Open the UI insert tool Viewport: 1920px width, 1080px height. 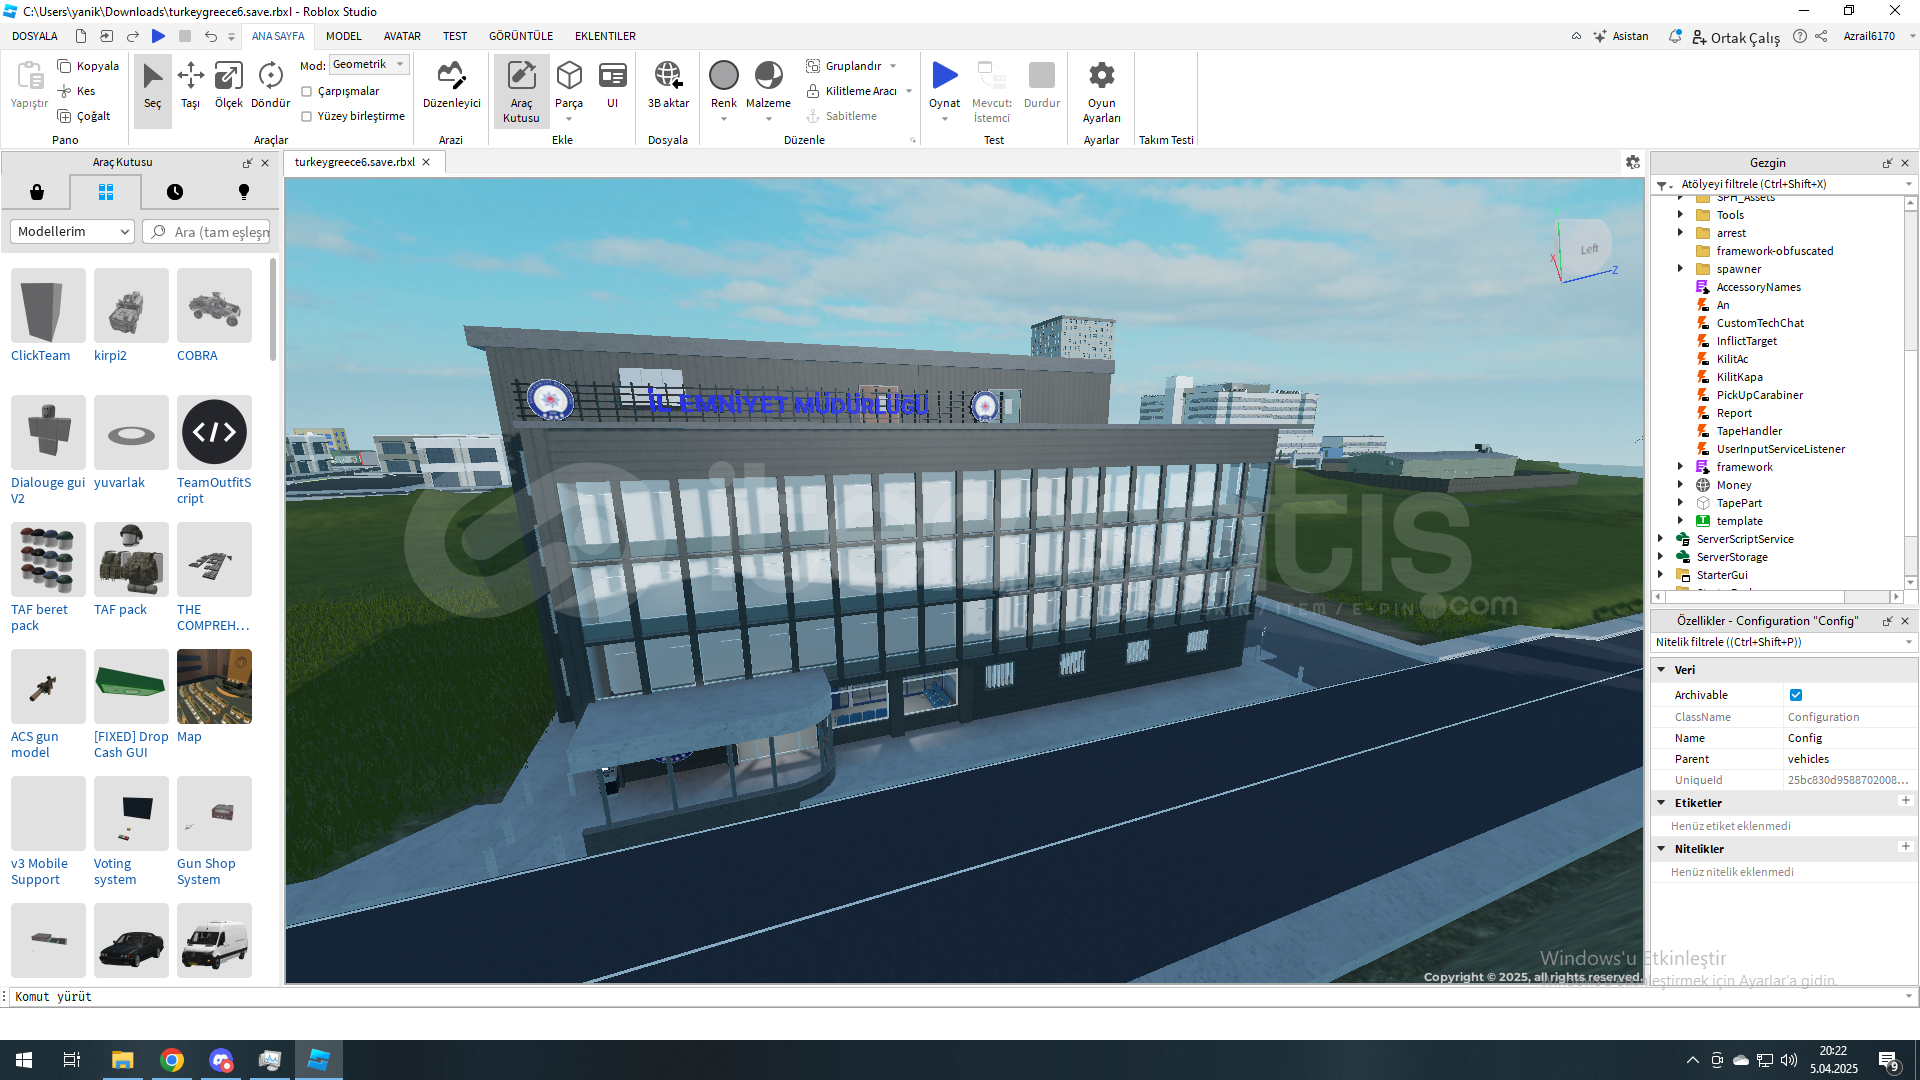coord(612,86)
